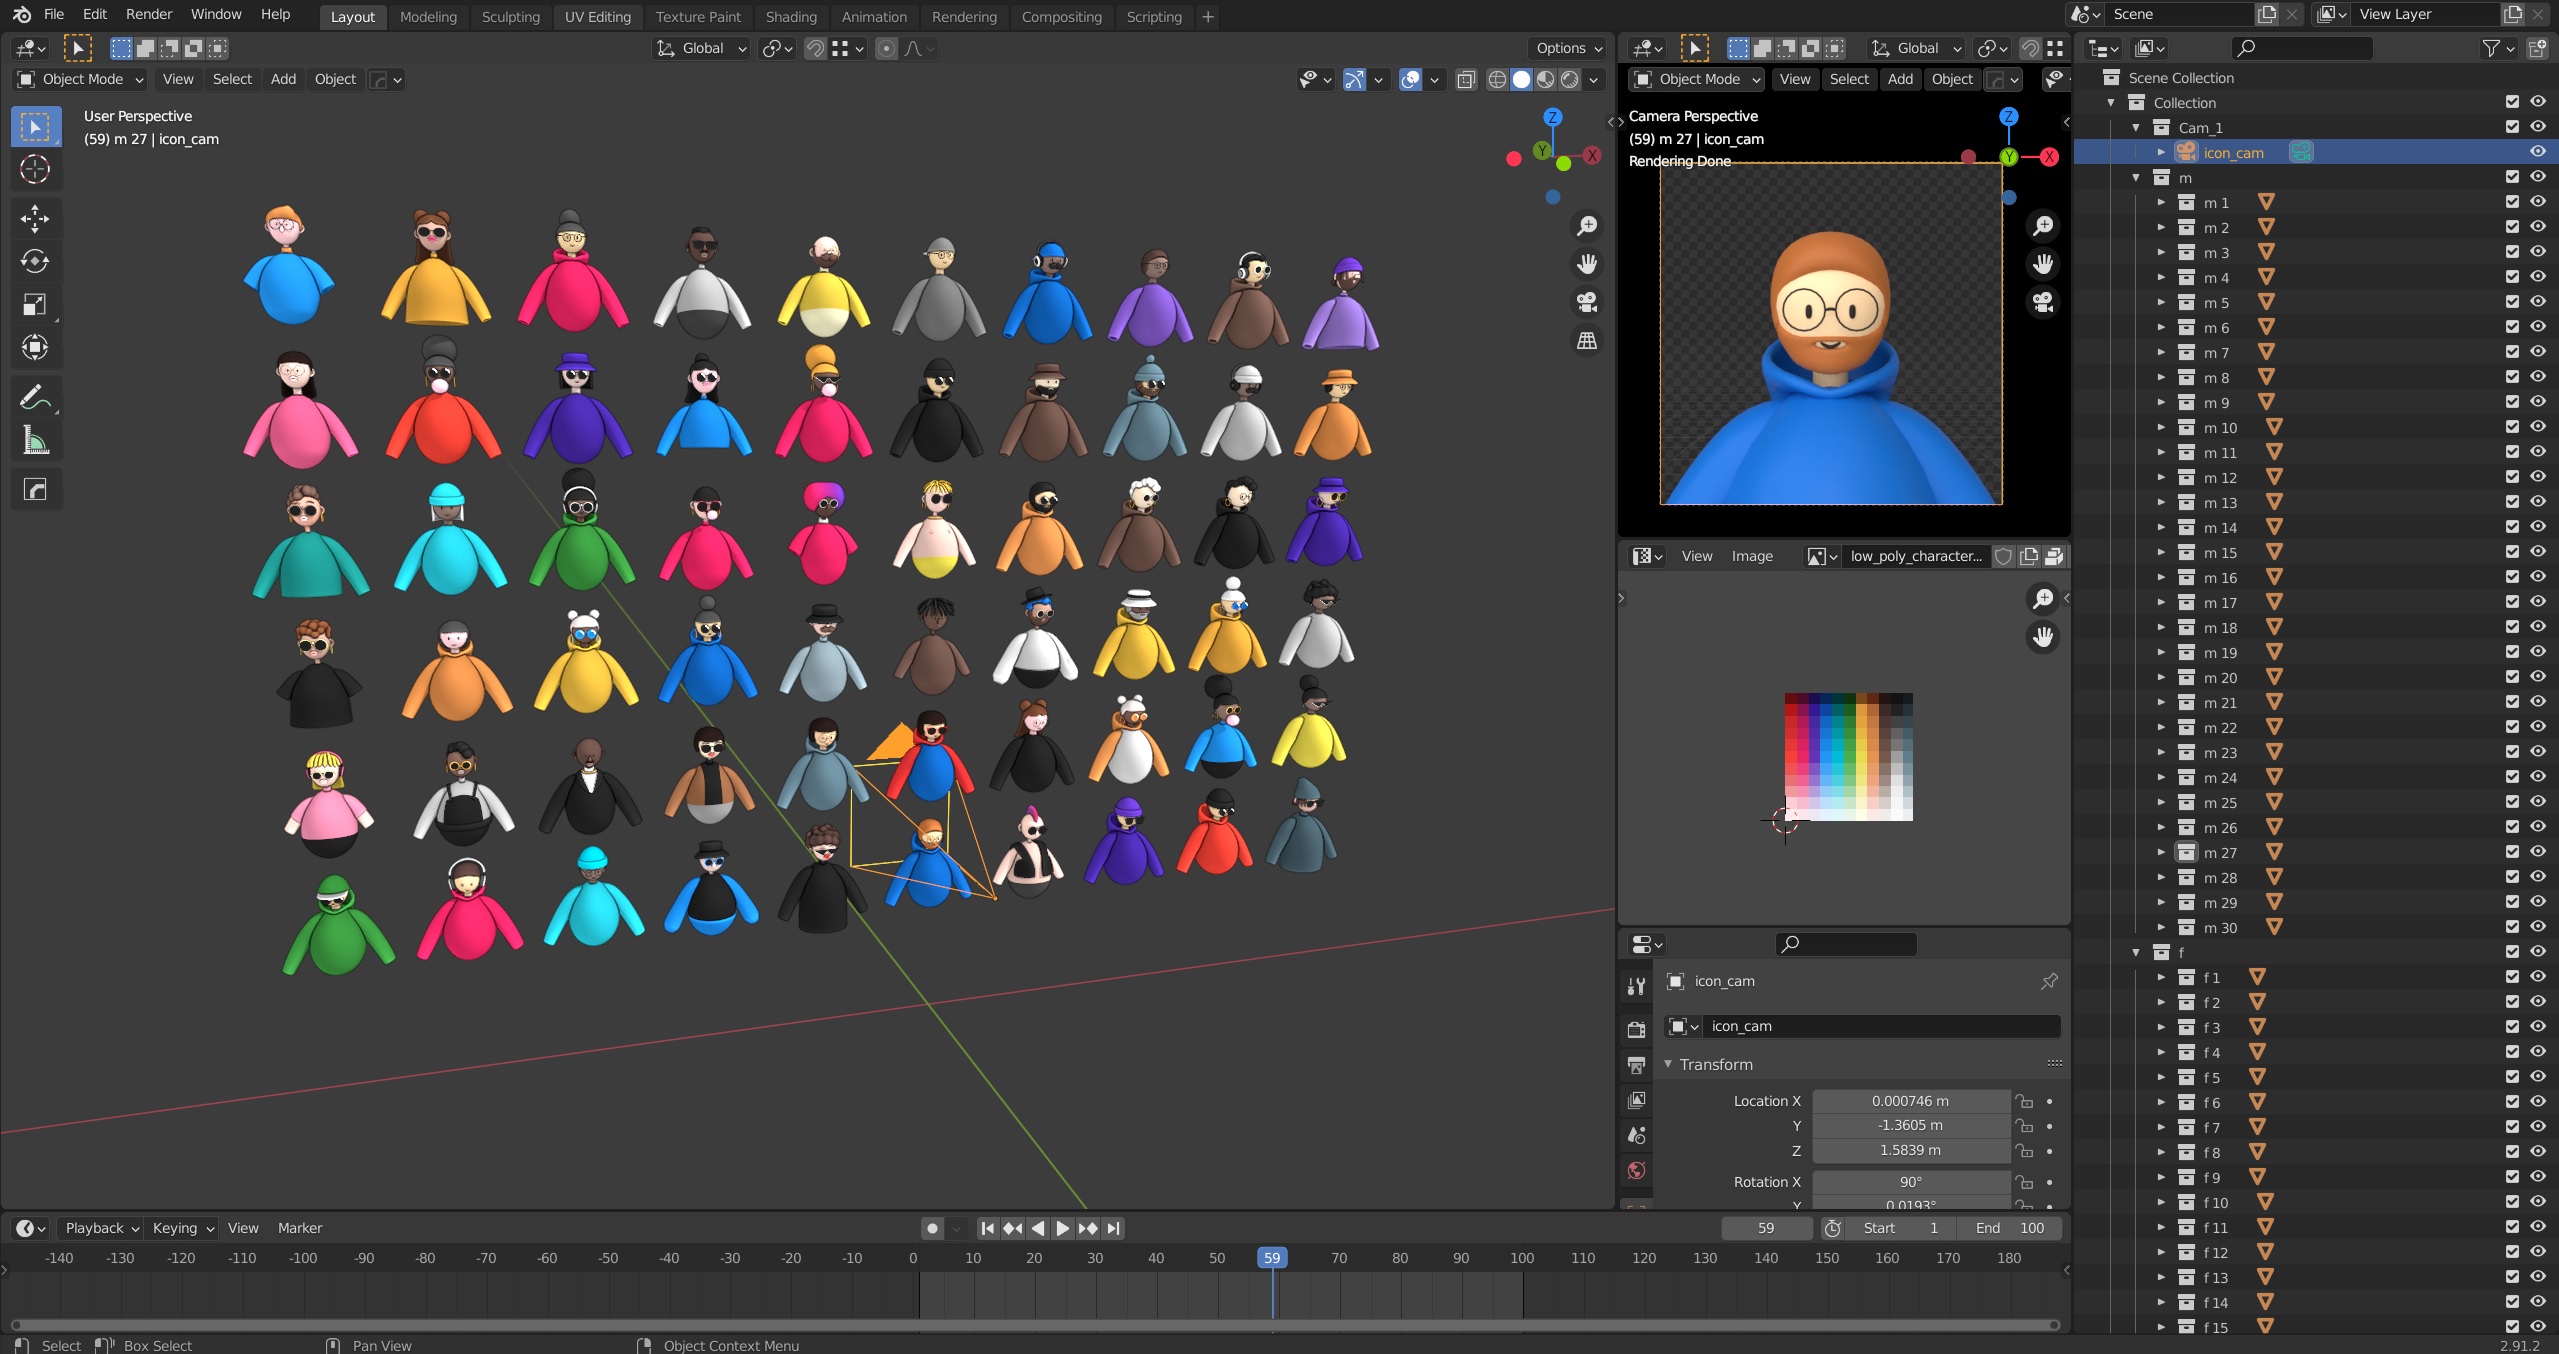Open Marker menu in timeline
Viewport: 2559px width, 1354px height.
pyautogui.click(x=300, y=1228)
